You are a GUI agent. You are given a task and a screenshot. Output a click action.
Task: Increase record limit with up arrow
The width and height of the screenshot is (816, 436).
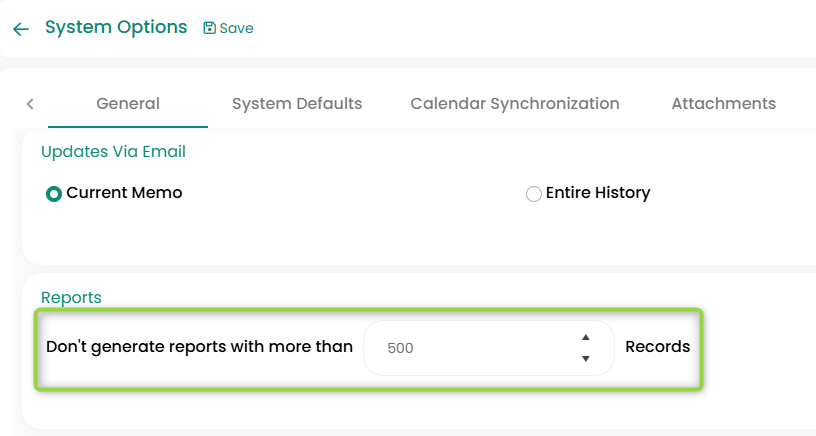[x=586, y=337]
